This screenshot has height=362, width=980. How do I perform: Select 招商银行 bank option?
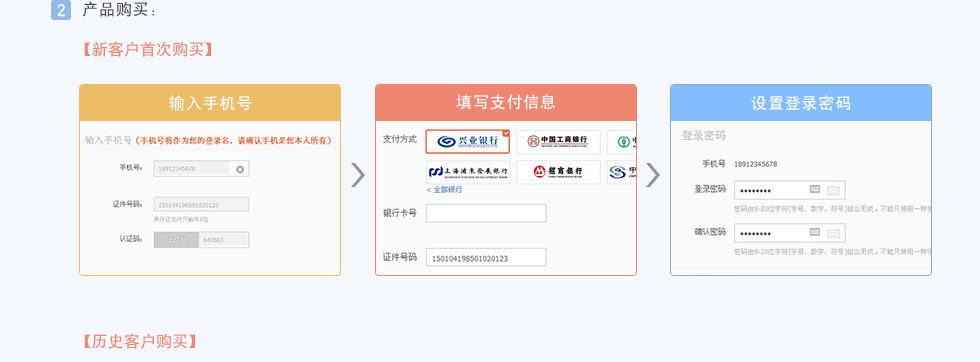point(558,172)
